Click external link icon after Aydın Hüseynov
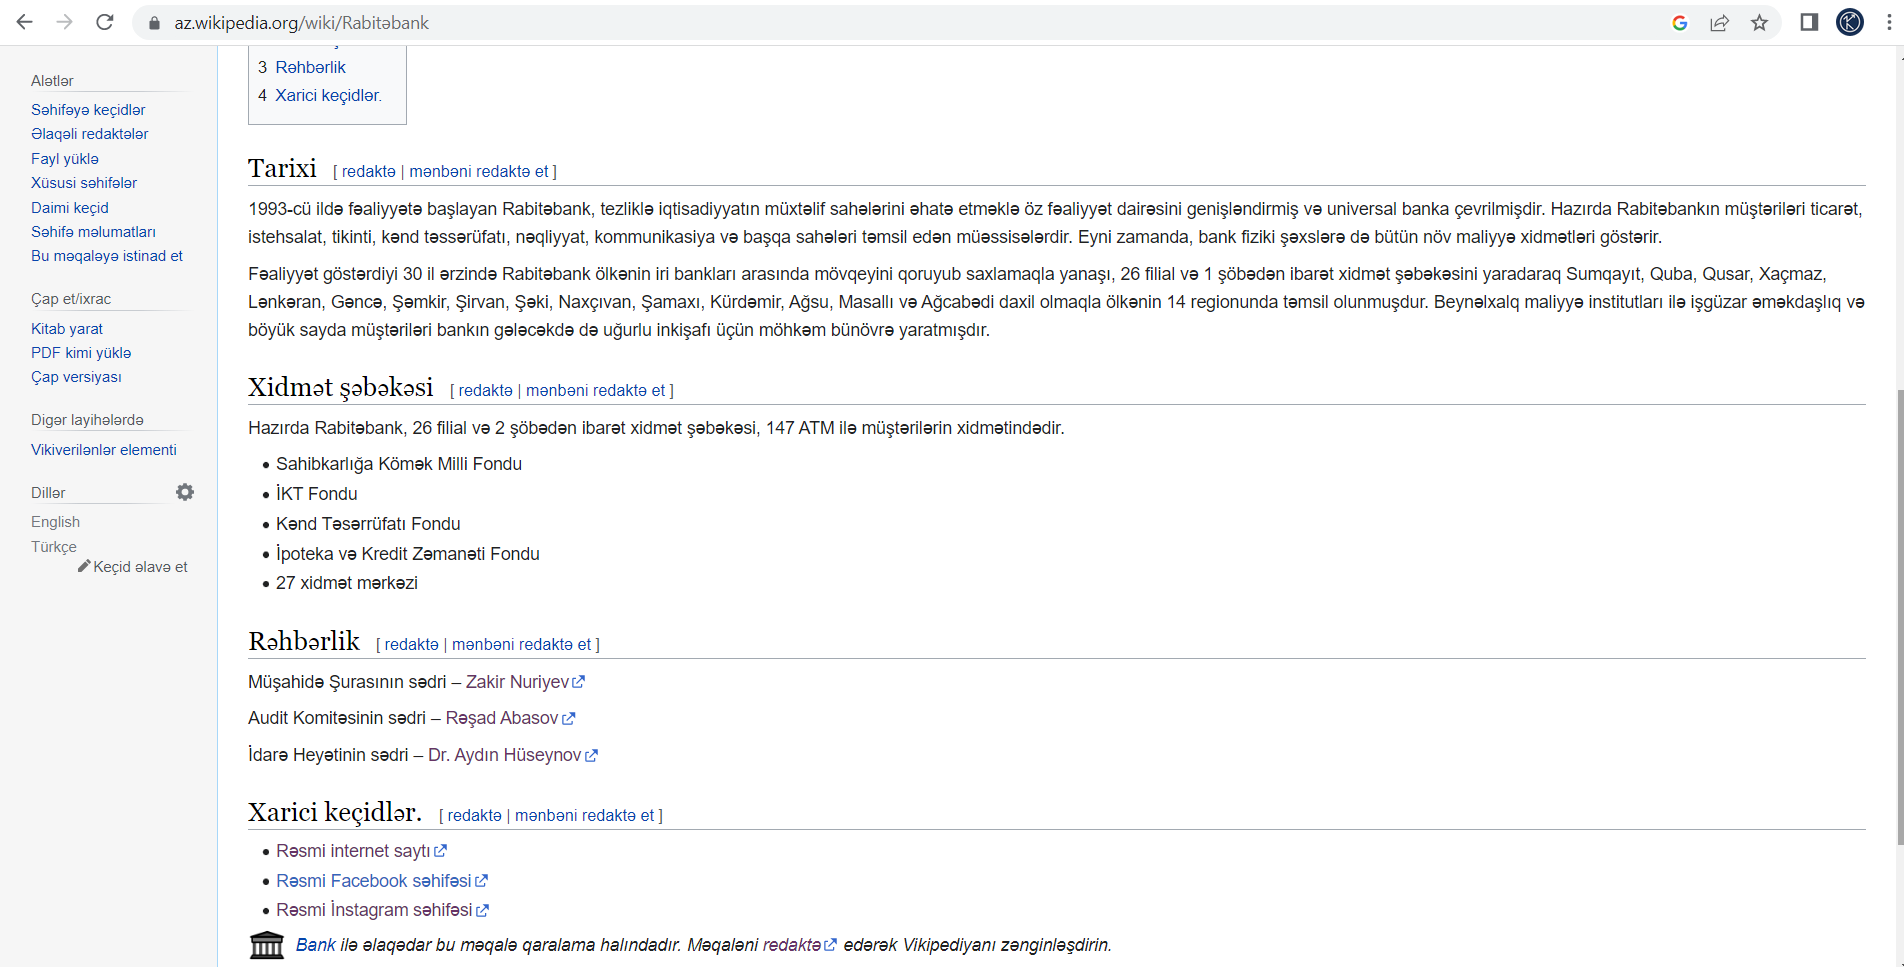Screen dimensions: 1904x967 (x=591, y=755)
